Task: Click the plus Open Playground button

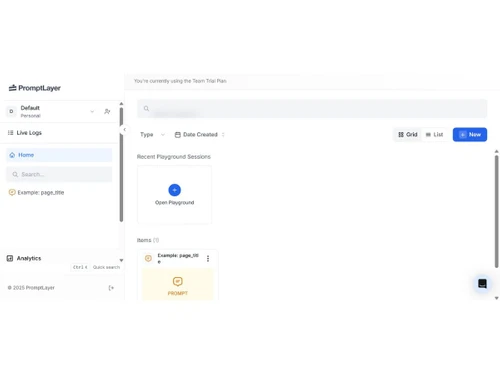Action: tap(174, 190)
